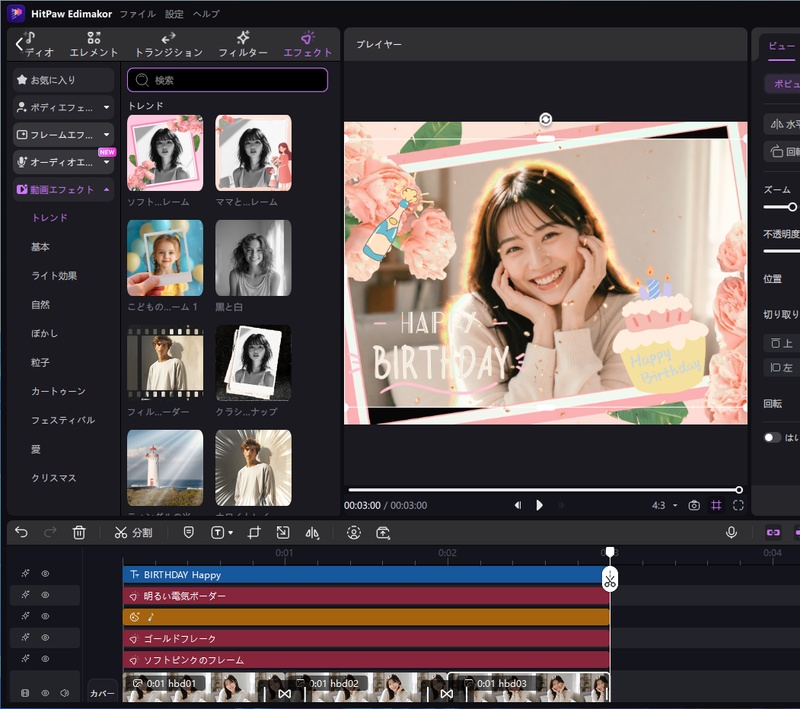The width and height of the screenshot is (800, 709).
Task: Click the microphone voiceover icon
Action: 731,533
